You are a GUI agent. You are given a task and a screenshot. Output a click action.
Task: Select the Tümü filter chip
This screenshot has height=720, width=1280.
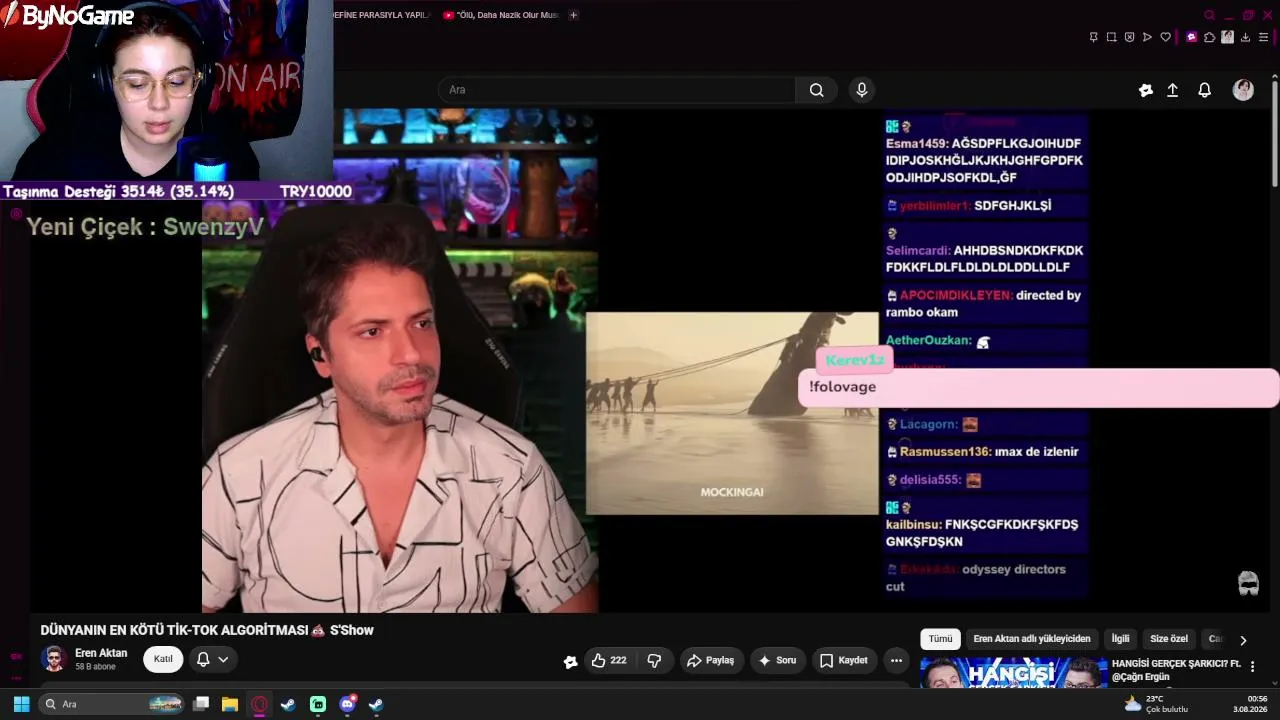tap(941, 639)
